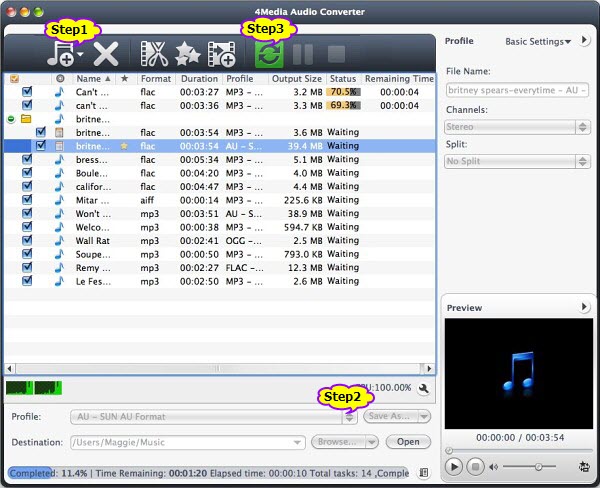Screen dimensions: 600x488
Task: Mute the preview volume speaker
Action: tap(494, 467)
